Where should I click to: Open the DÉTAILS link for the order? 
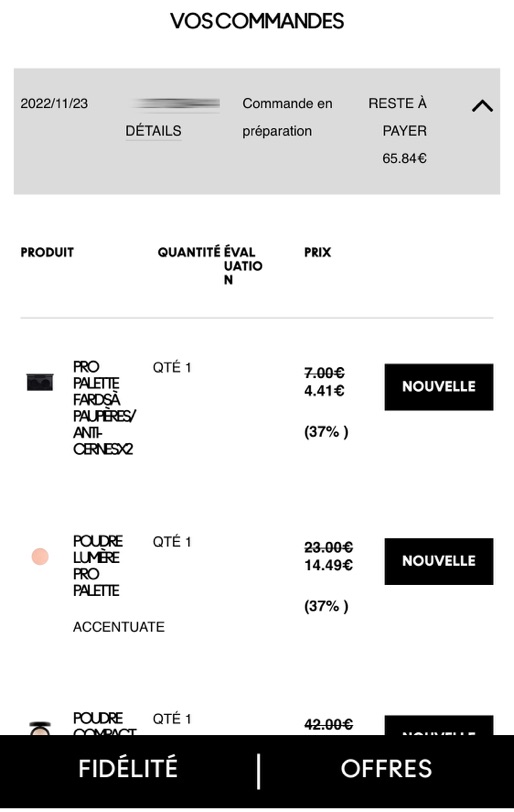pyautogui.click(x=153, y=131)
